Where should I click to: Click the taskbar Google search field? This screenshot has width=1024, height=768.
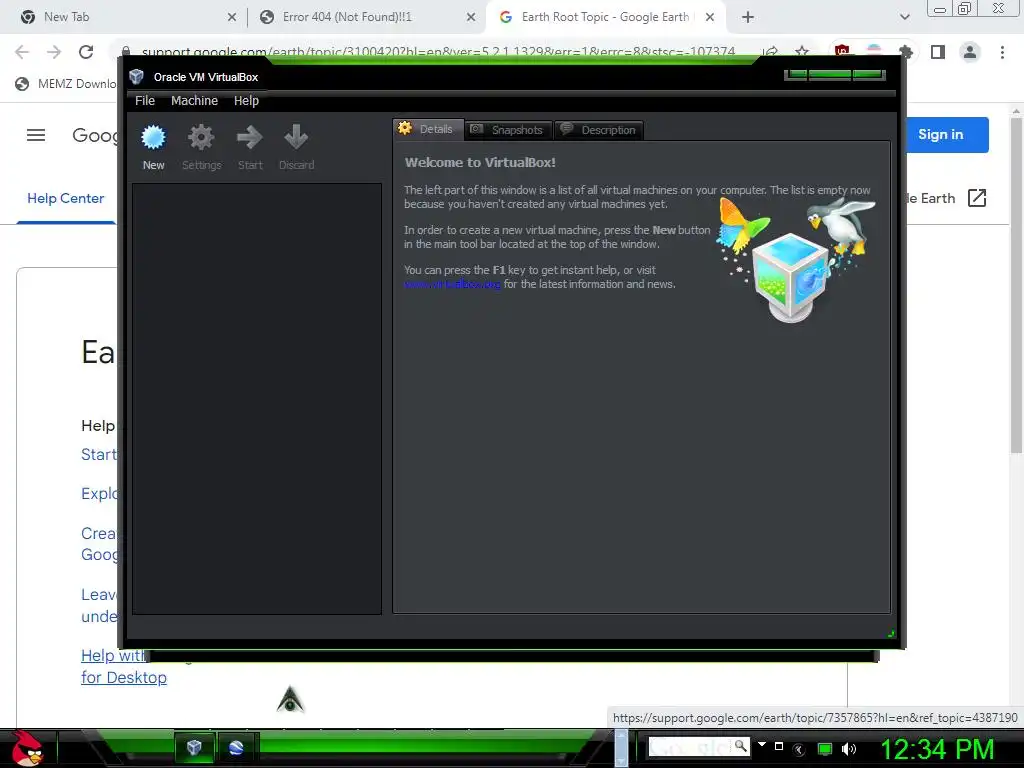click(690, 746)
